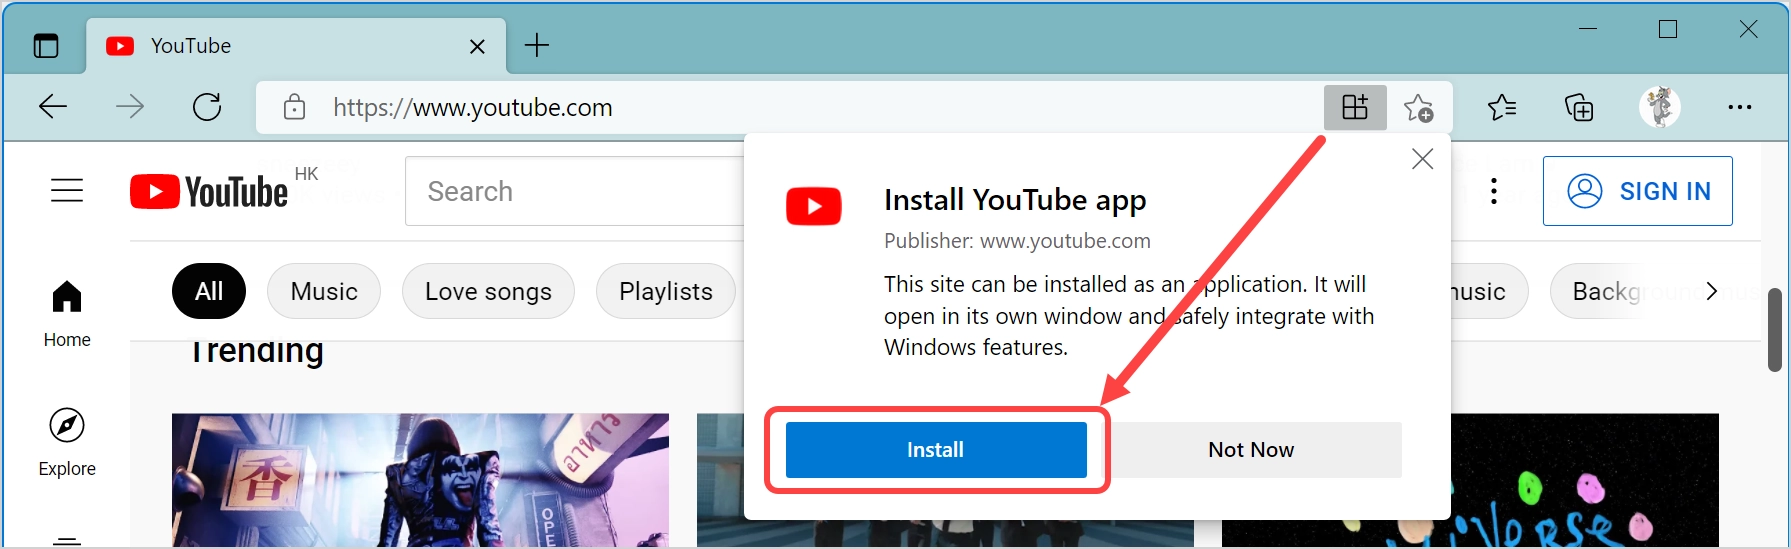Select the Music filter chip
The height and width of the screenshot is (549, 1791).
point(324,291)
